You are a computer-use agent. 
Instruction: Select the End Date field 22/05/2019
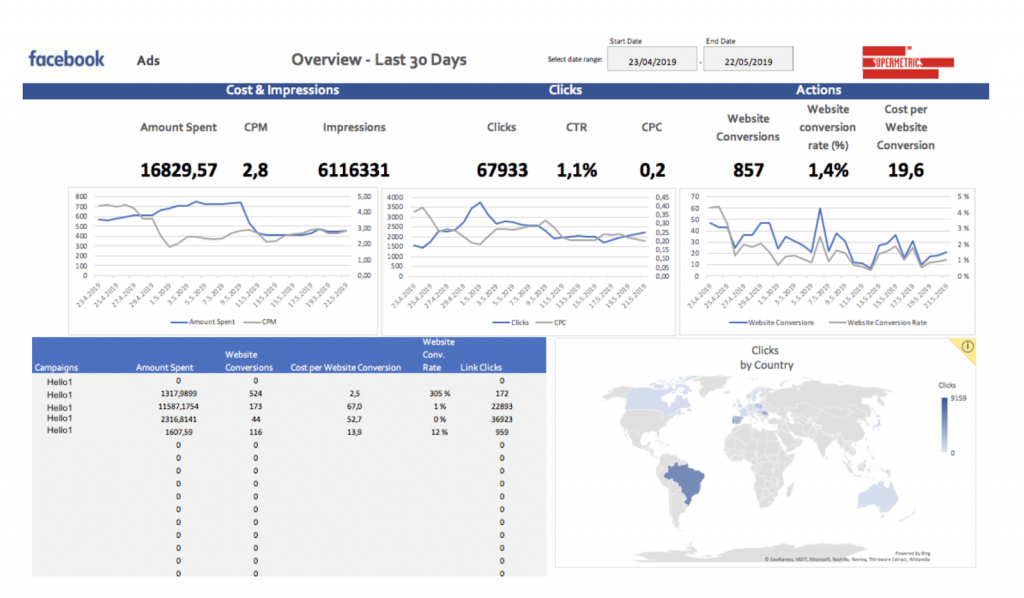[748, 59]
